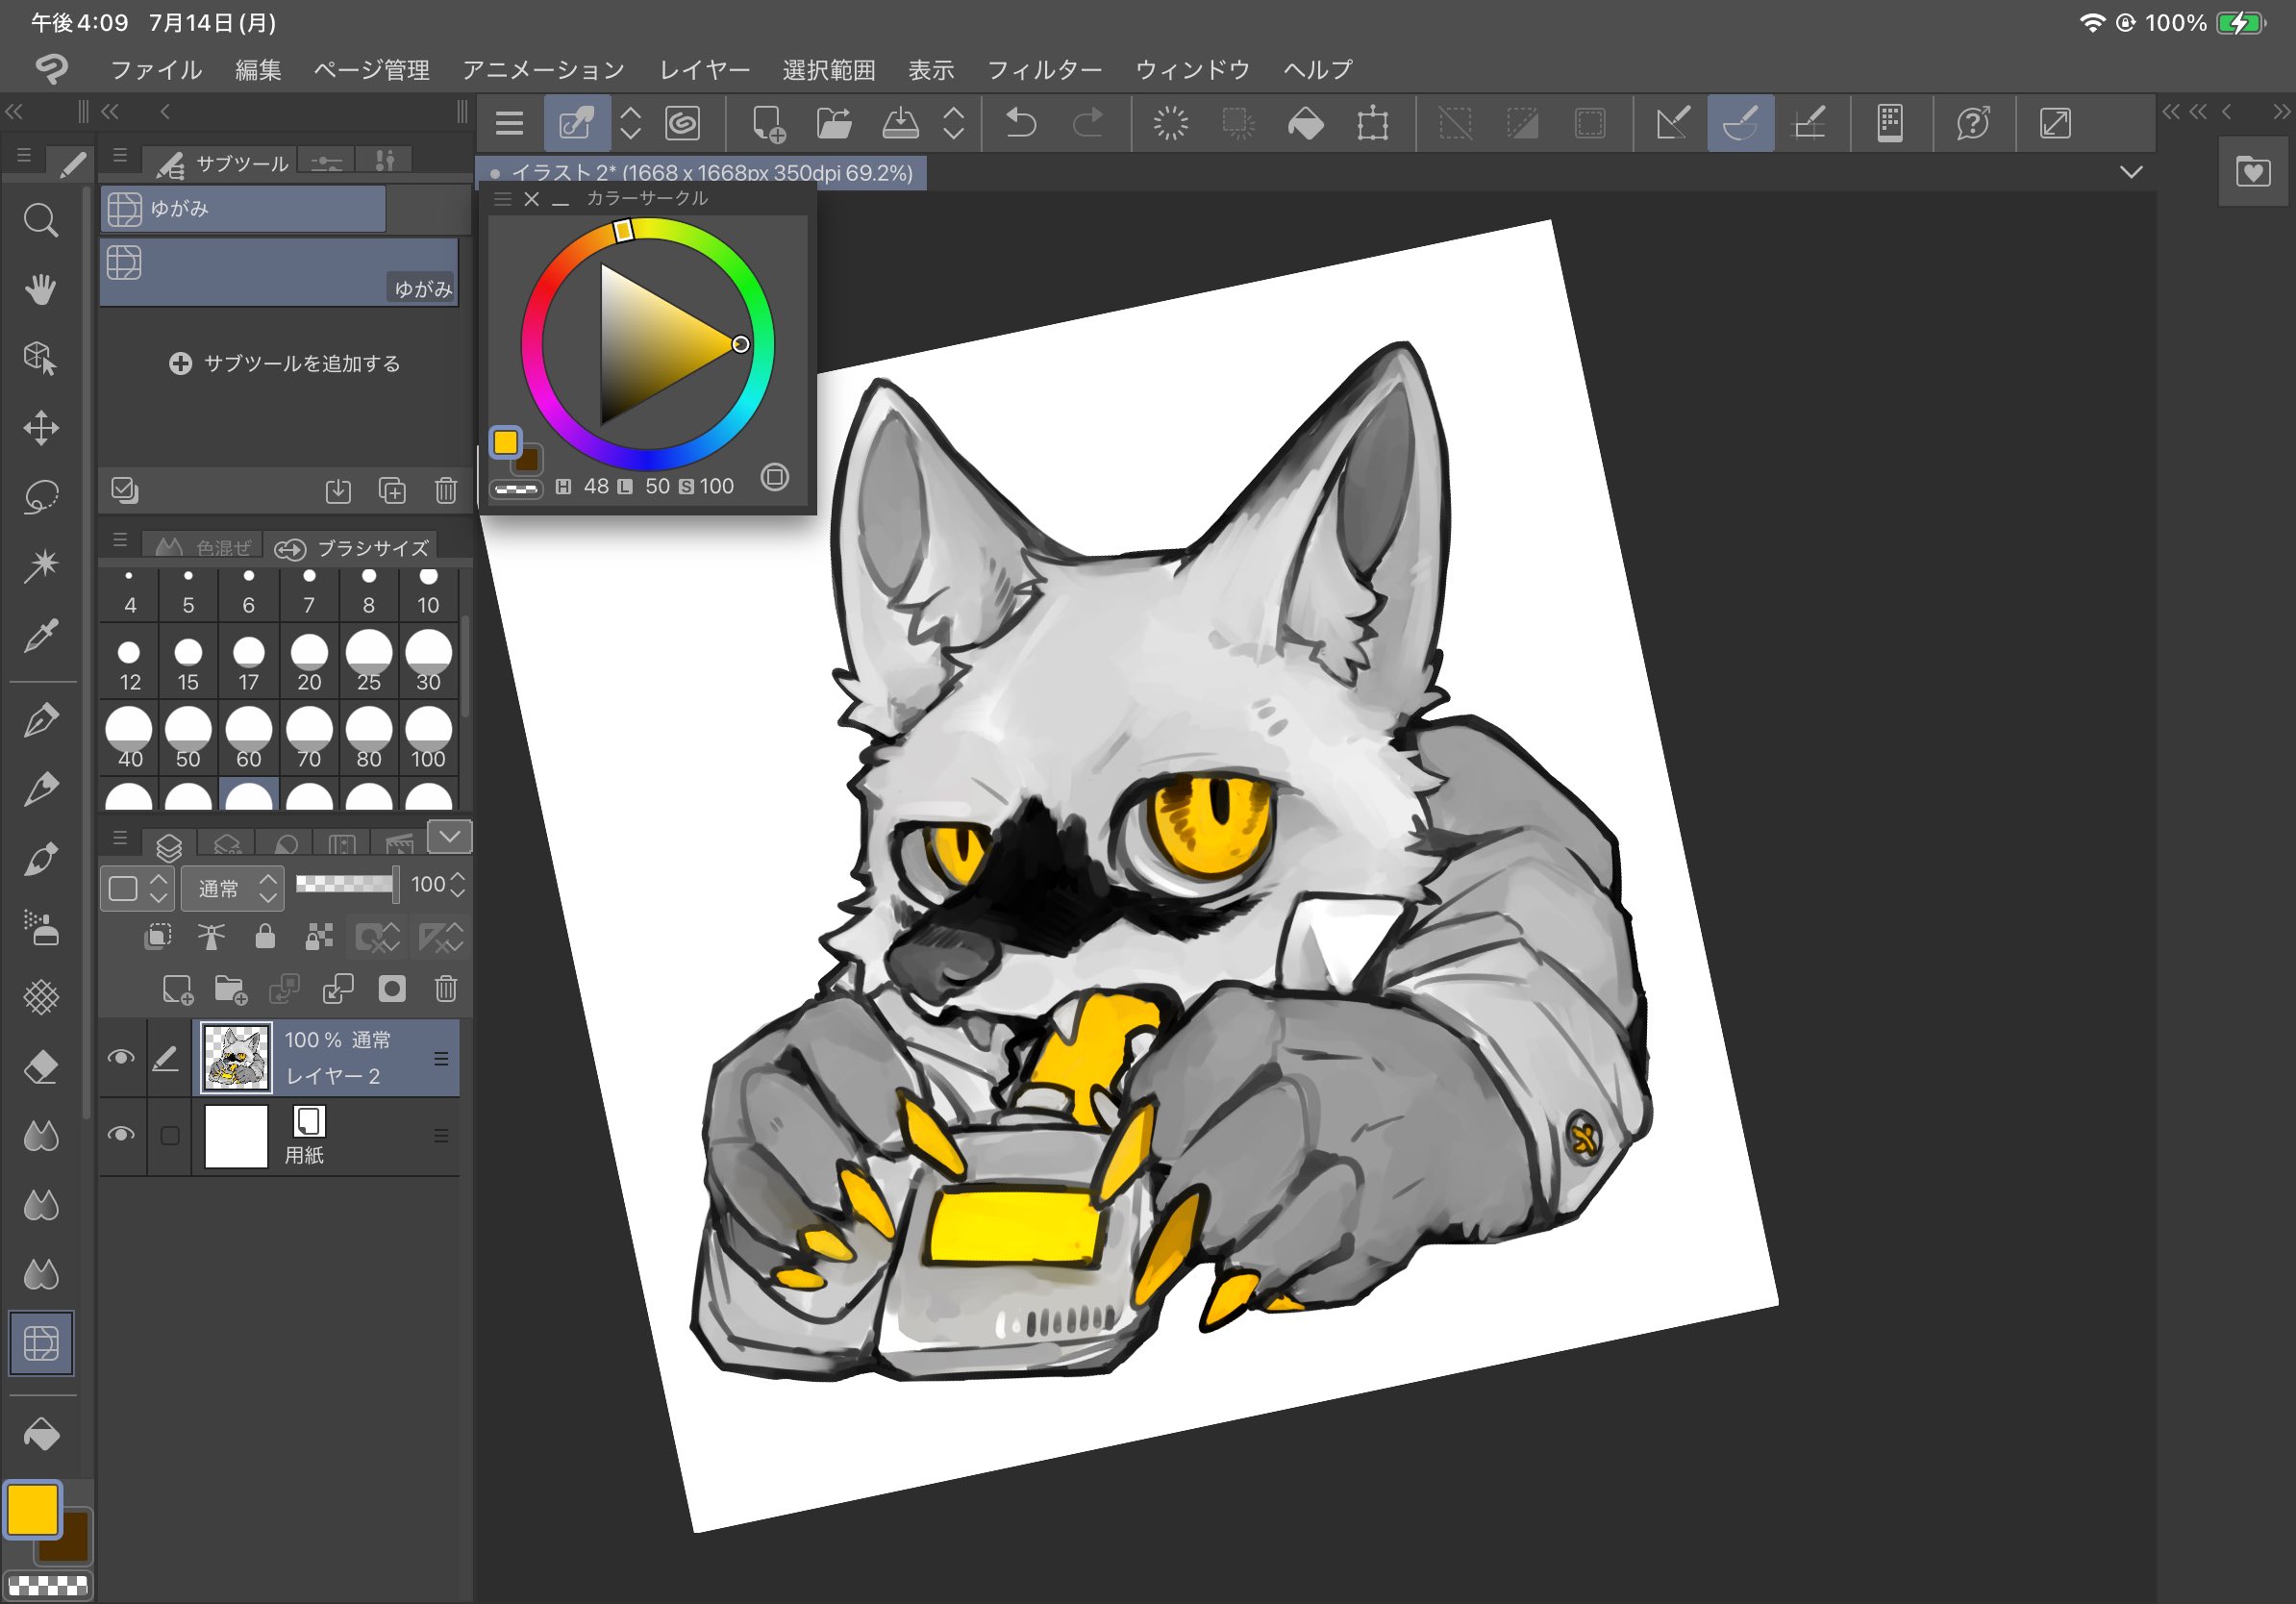Create new layer folder icon
This screenshot has width=2296, height=1604.
[231, 990]
